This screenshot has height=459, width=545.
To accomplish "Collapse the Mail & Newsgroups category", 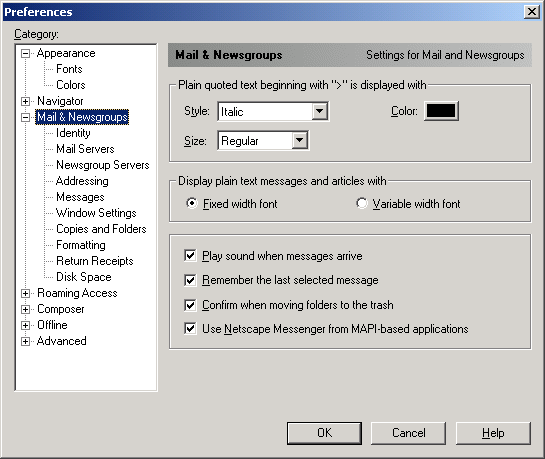I will [x=25, y=117].
